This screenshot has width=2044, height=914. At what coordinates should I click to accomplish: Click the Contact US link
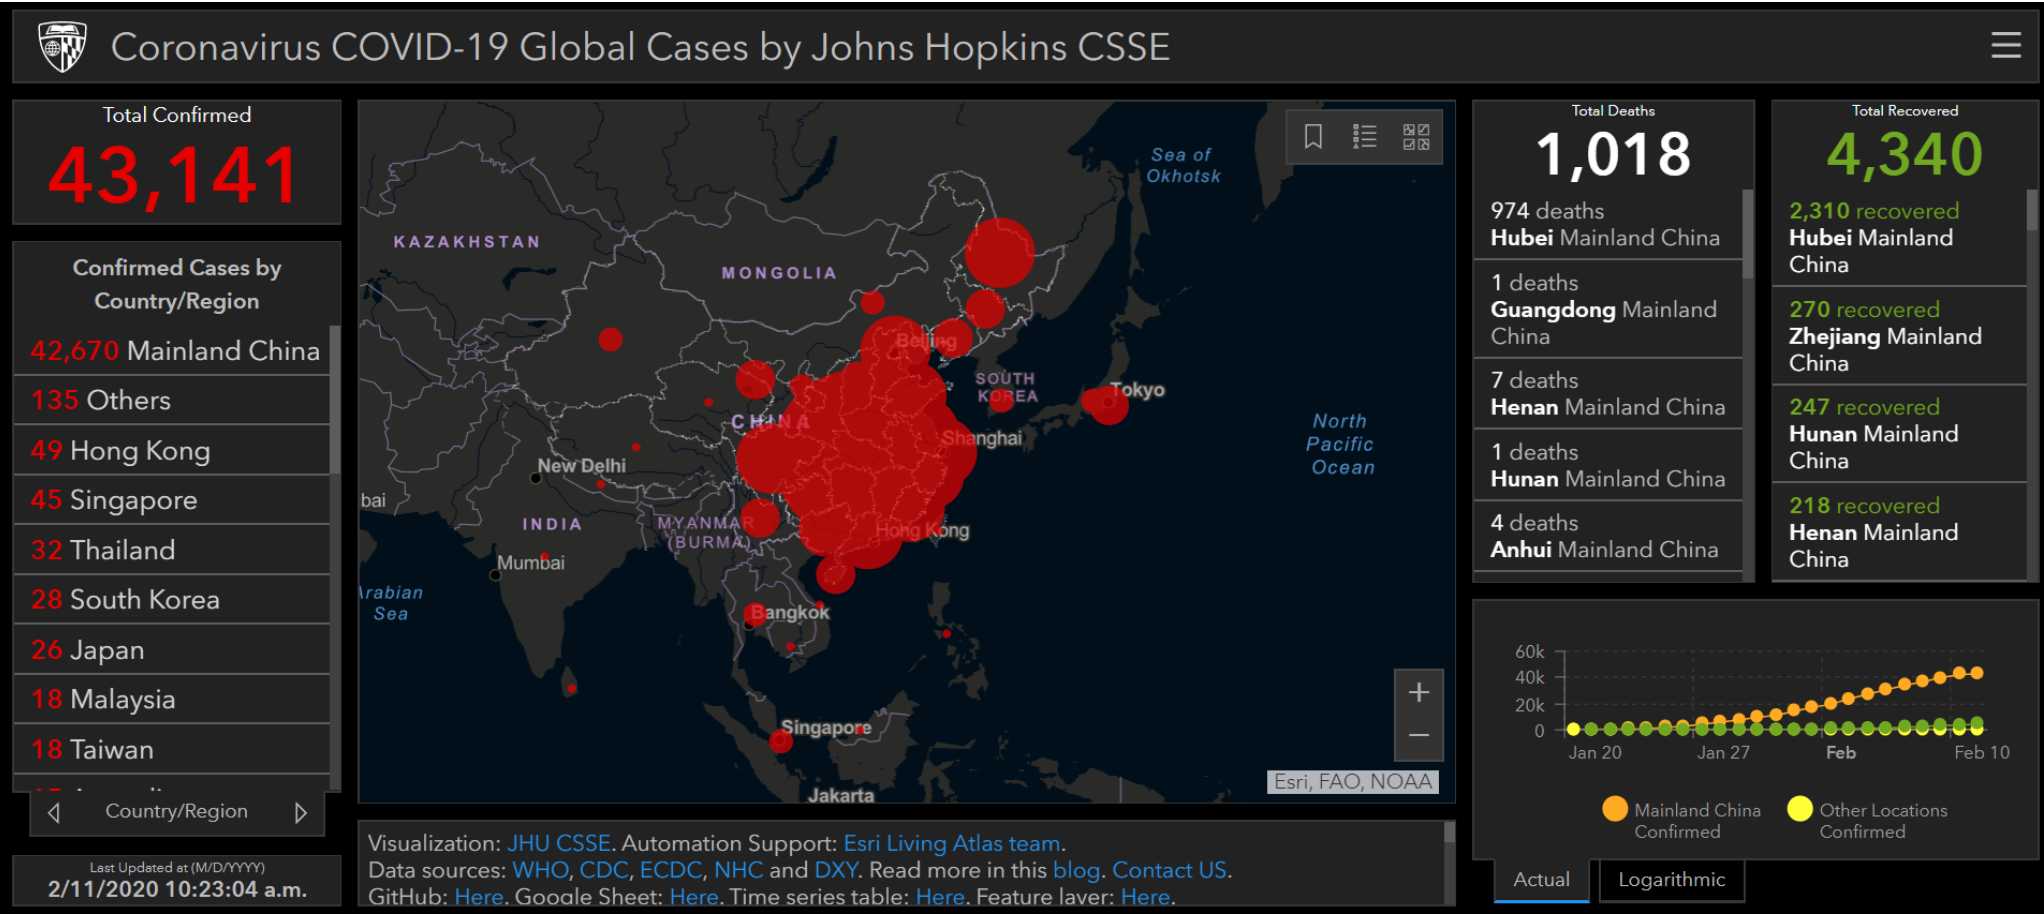(x=1168, y=870)
